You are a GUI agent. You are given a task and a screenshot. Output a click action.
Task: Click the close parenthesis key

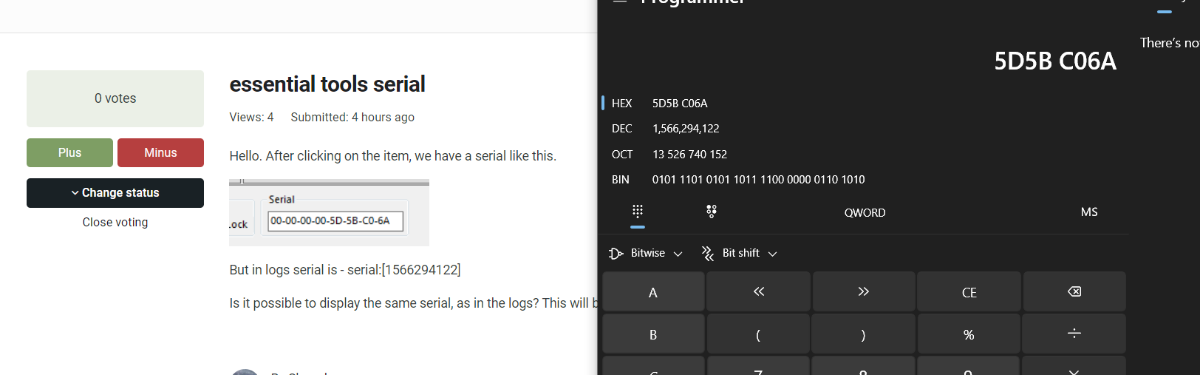863,334
